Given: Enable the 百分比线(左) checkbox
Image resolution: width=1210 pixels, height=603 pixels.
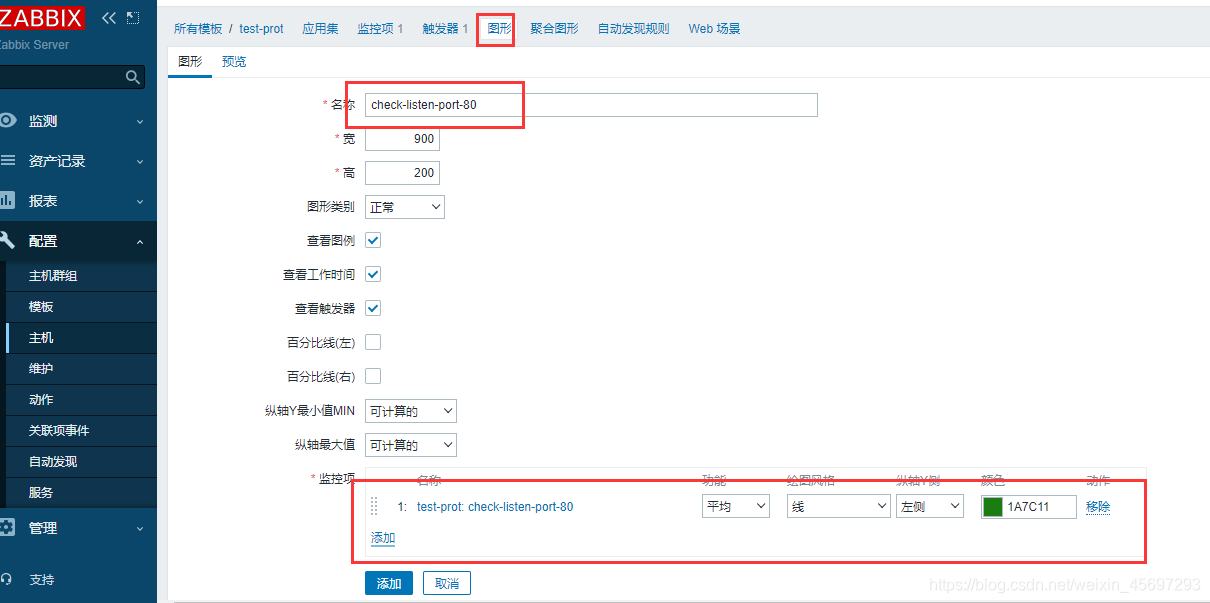Looking at the screenshot, I should pos(373,342).
